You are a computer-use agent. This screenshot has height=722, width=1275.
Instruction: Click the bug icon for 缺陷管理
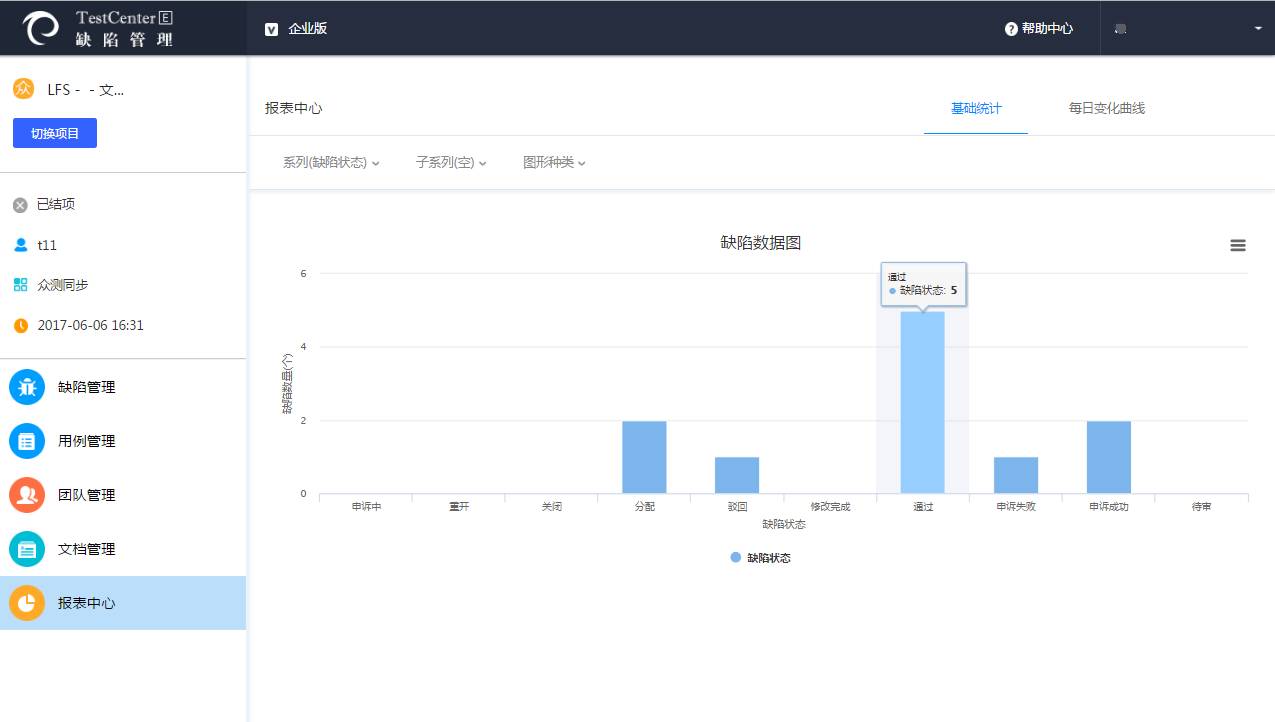27,387
